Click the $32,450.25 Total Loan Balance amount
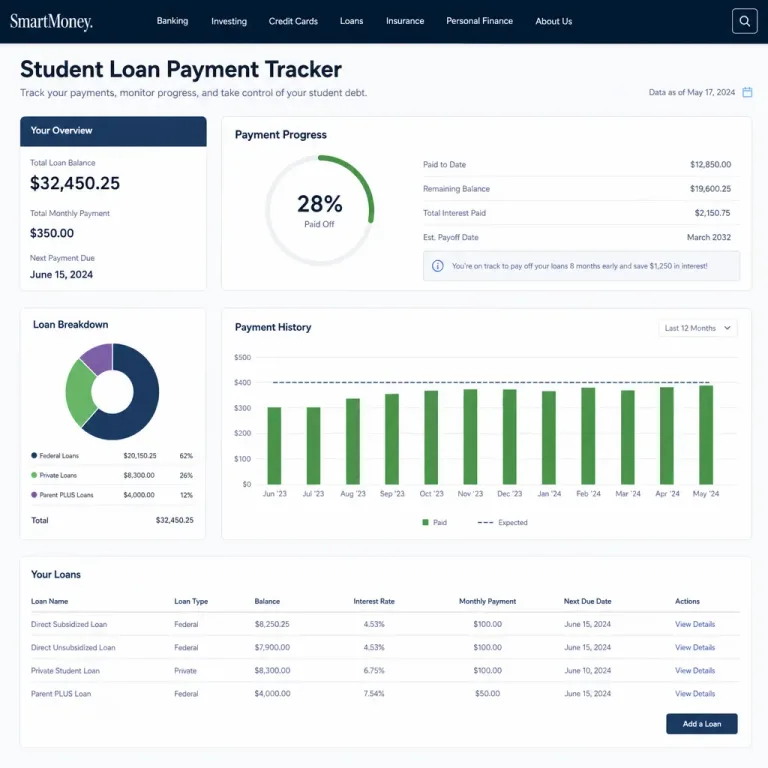The width and height of the screenshot is (768, 768). 75,183
